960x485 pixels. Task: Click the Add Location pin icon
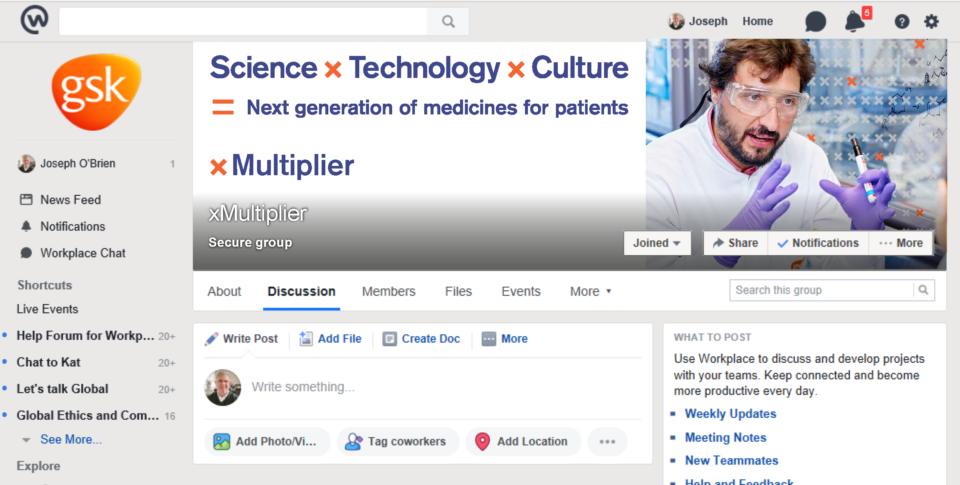(482, 442)
